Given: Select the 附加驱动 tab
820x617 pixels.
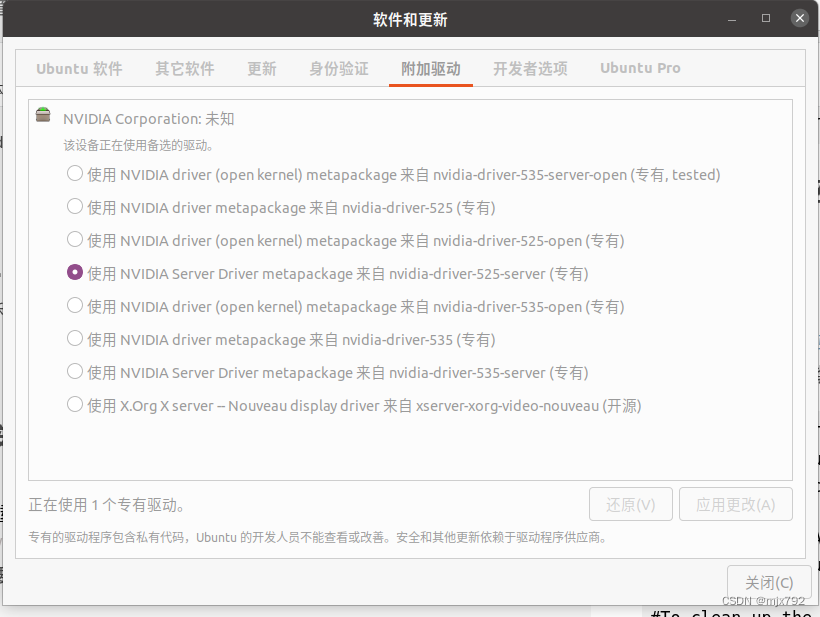Looking at the screenshot, I should pos(431,68).
